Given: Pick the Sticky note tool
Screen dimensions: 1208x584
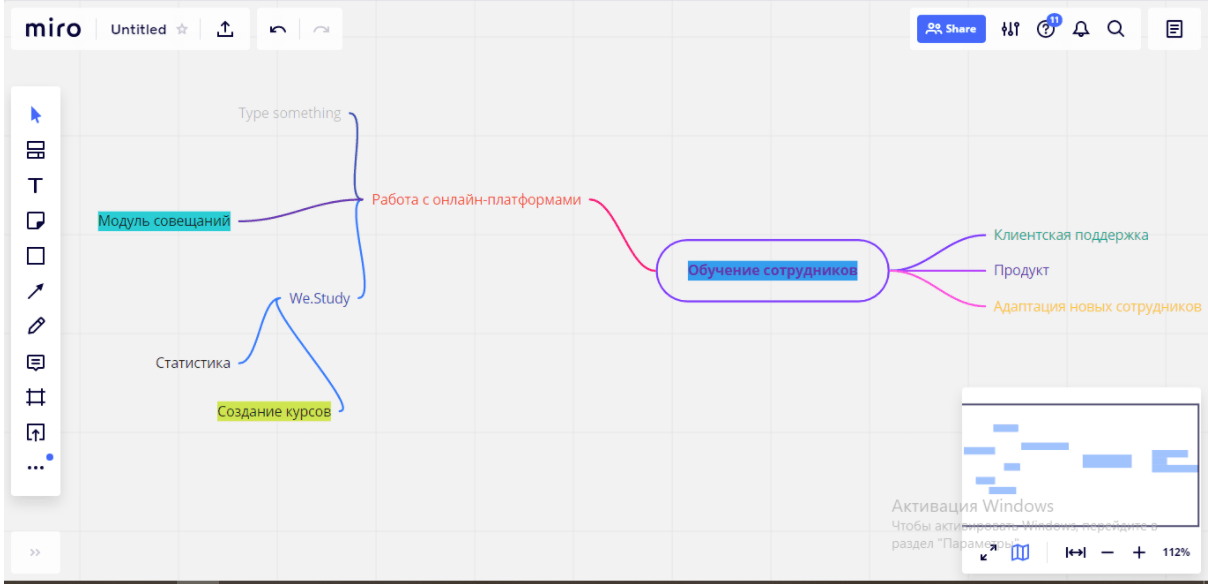Looking at the screenshot, I should pyautogui.click(x=36, y=220).
